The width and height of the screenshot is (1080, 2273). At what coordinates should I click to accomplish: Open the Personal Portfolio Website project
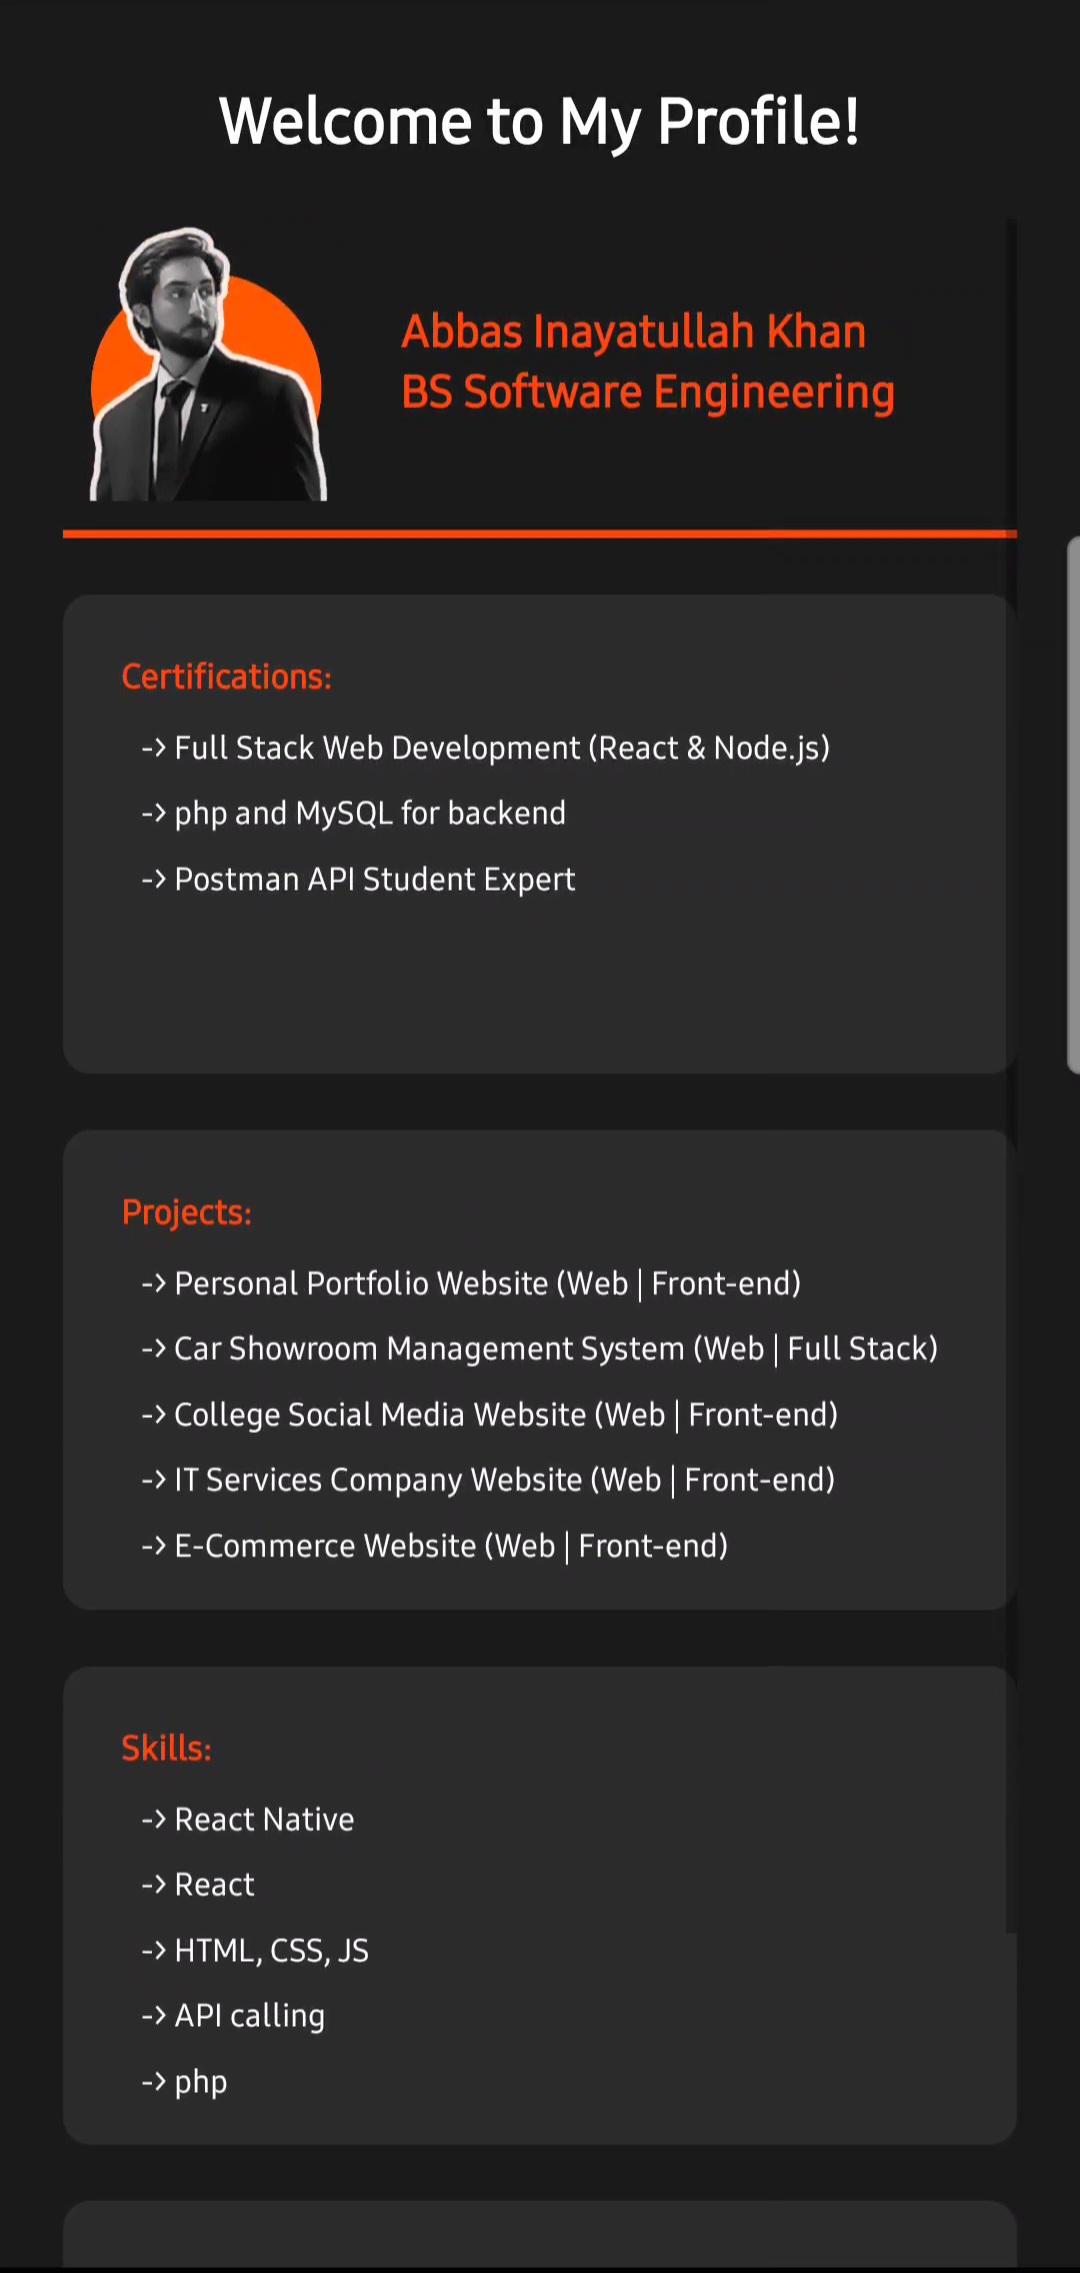click(x=487, y=1283)
